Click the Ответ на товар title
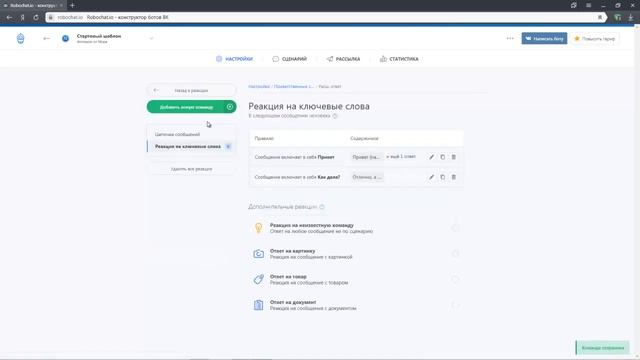Screen dimensions: 640x360 (x=288, y=276)
